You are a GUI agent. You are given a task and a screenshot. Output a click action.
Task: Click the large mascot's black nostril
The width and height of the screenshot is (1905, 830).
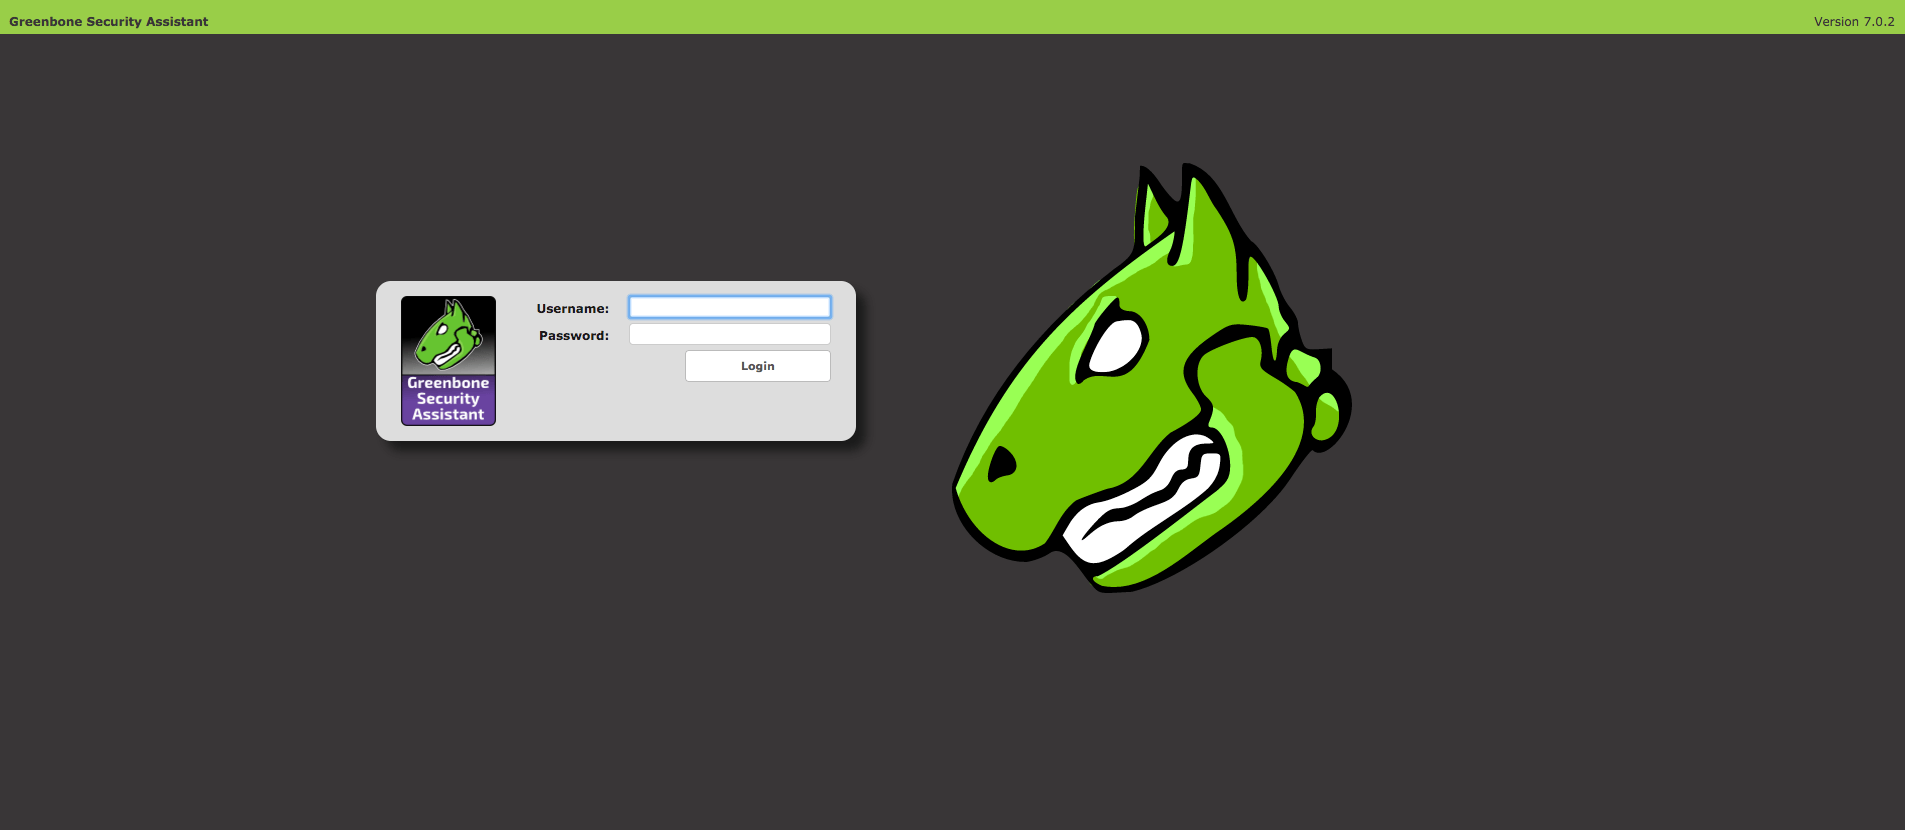coord(1001,464)
